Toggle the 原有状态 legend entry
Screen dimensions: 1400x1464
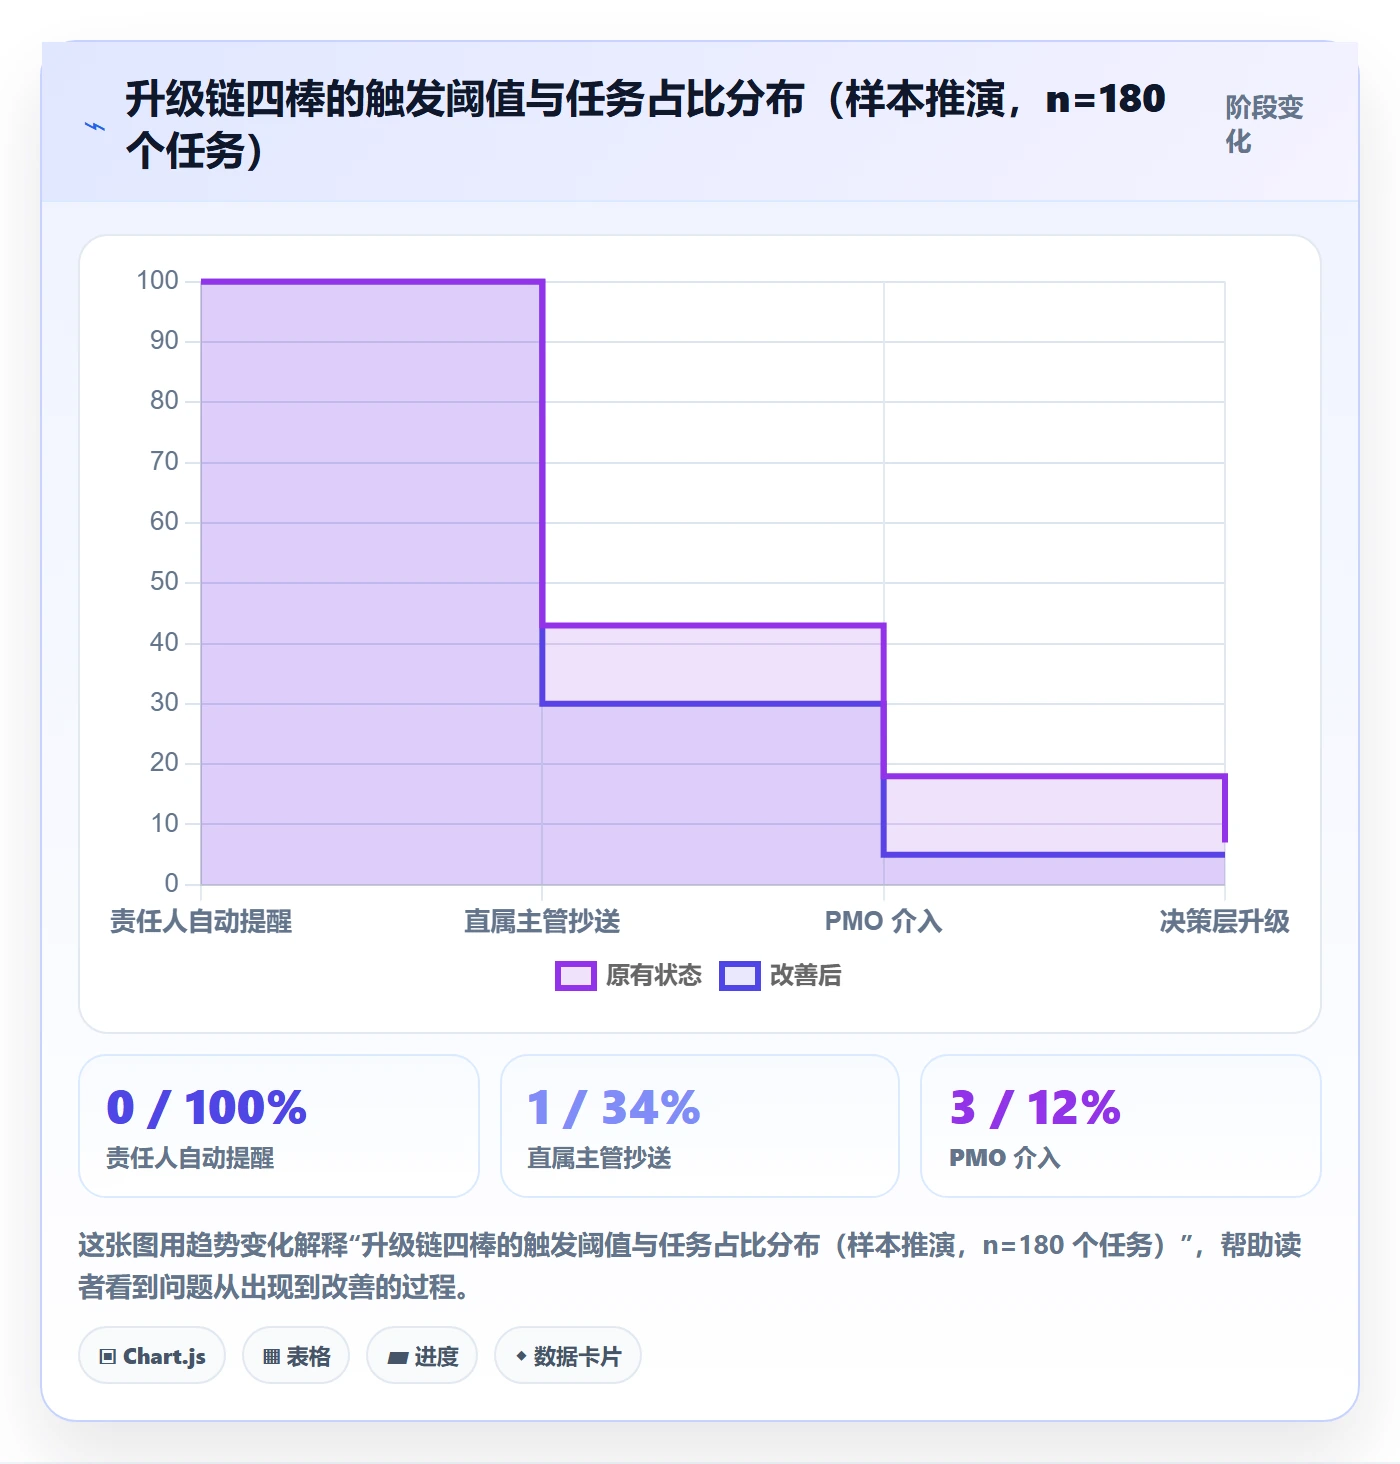click(x=629, y=975)
